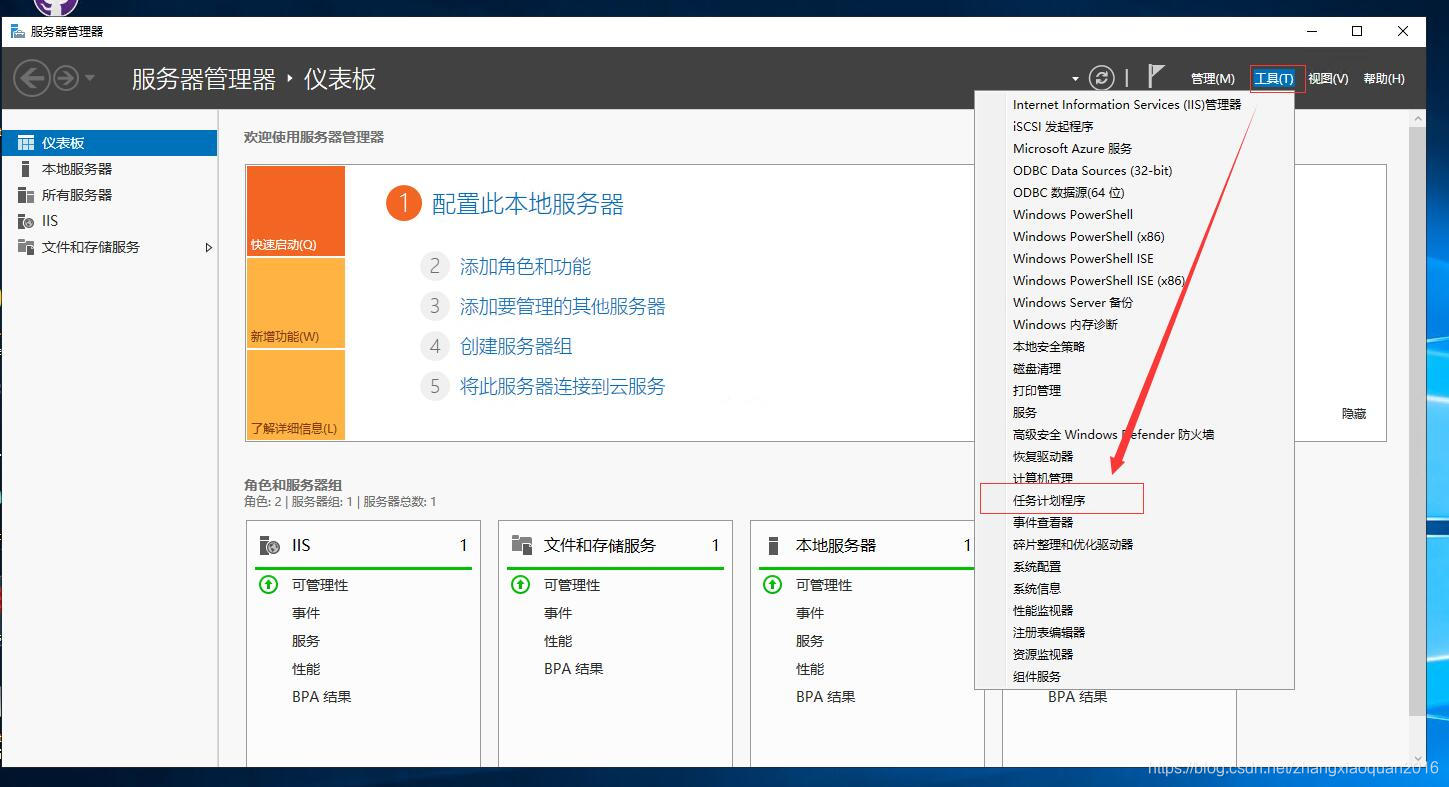Image resolution: width=1449 pixels, height=787 pixels.
Task: Click 文件和存储服务 tile header icon
Action: [522, 545]
